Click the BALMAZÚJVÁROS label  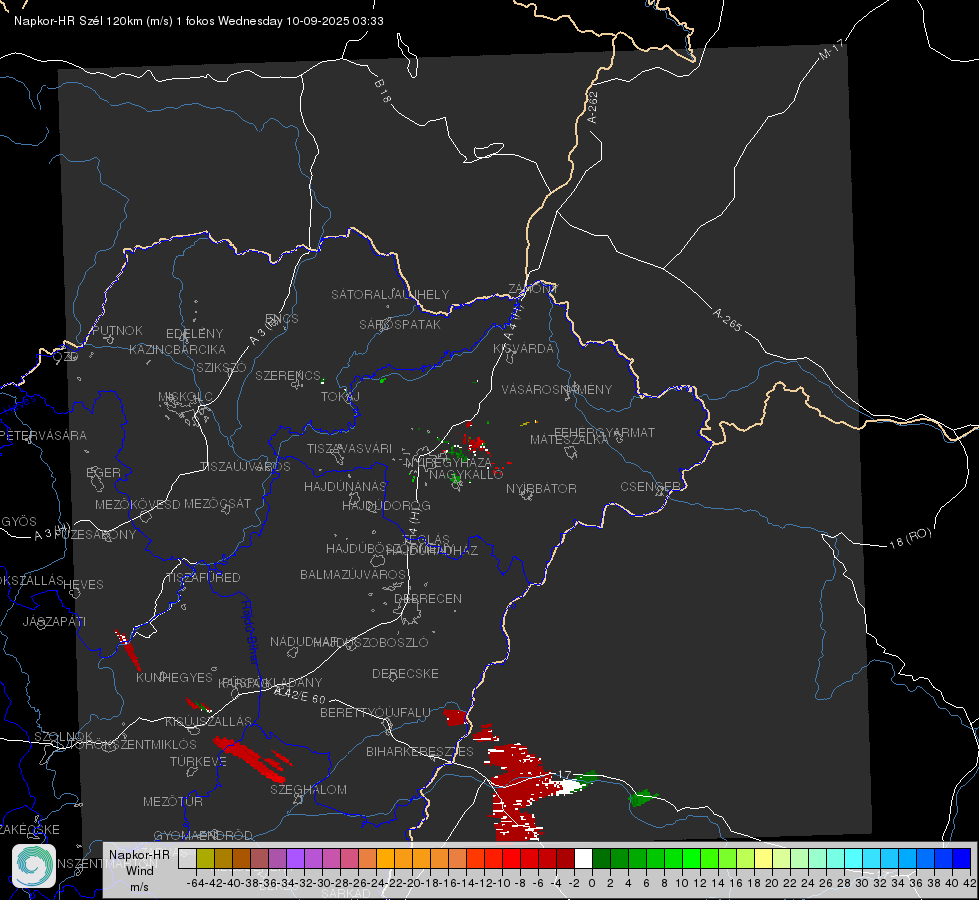click(353, 574)
